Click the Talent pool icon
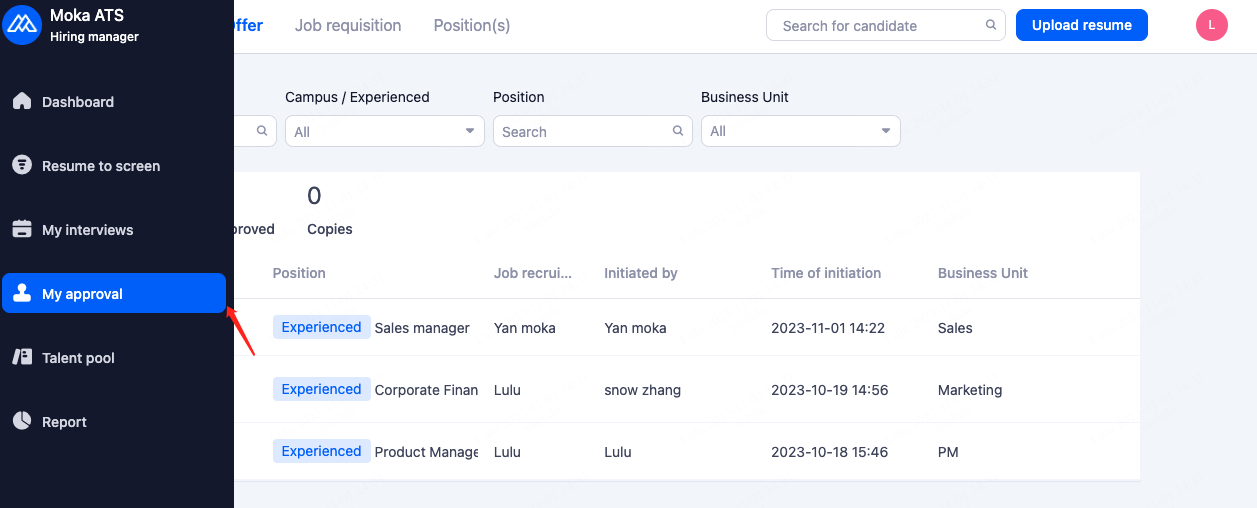The image size is (1257, 508). tap(22, 357)
